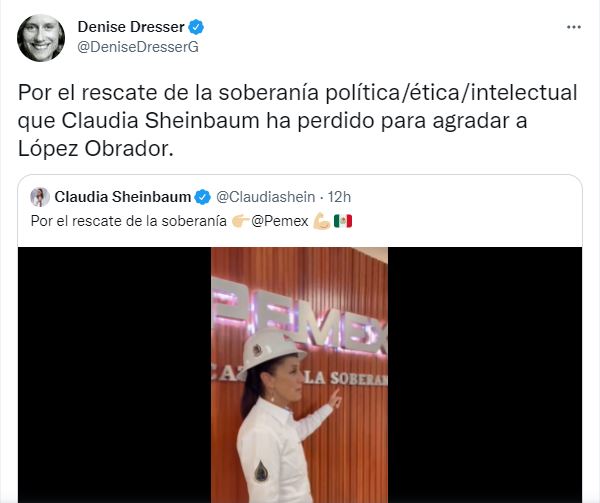Visit the @Claudiashein handle

[x=266, y=197]
